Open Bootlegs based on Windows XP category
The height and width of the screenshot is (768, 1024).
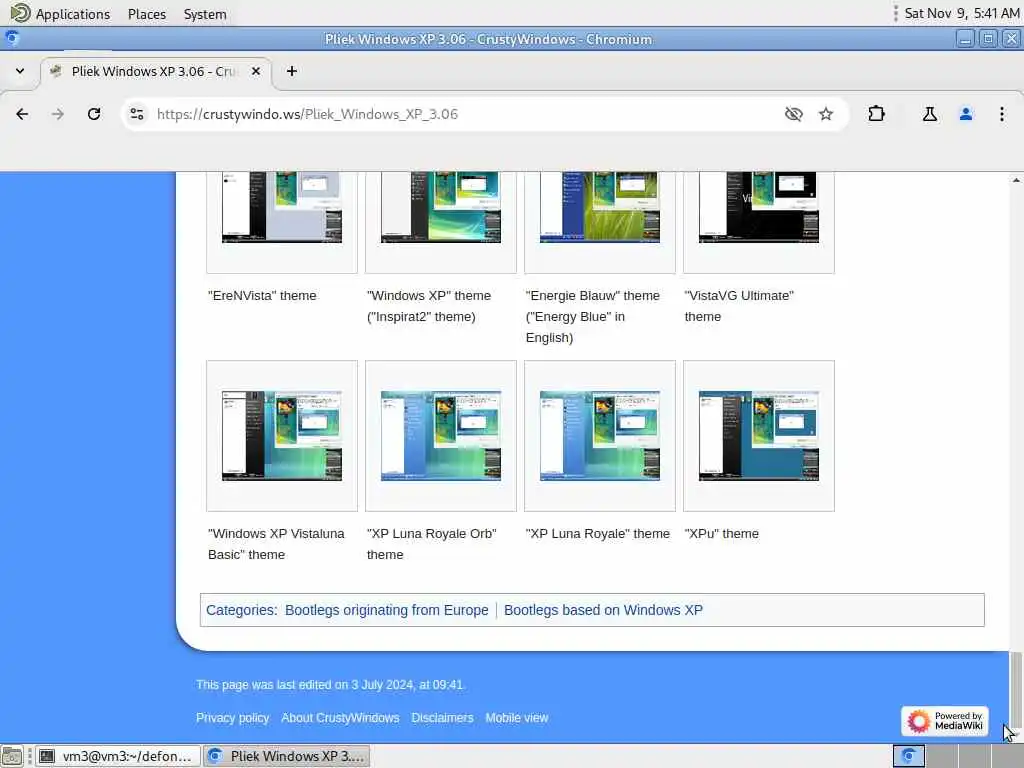point(603,610)
